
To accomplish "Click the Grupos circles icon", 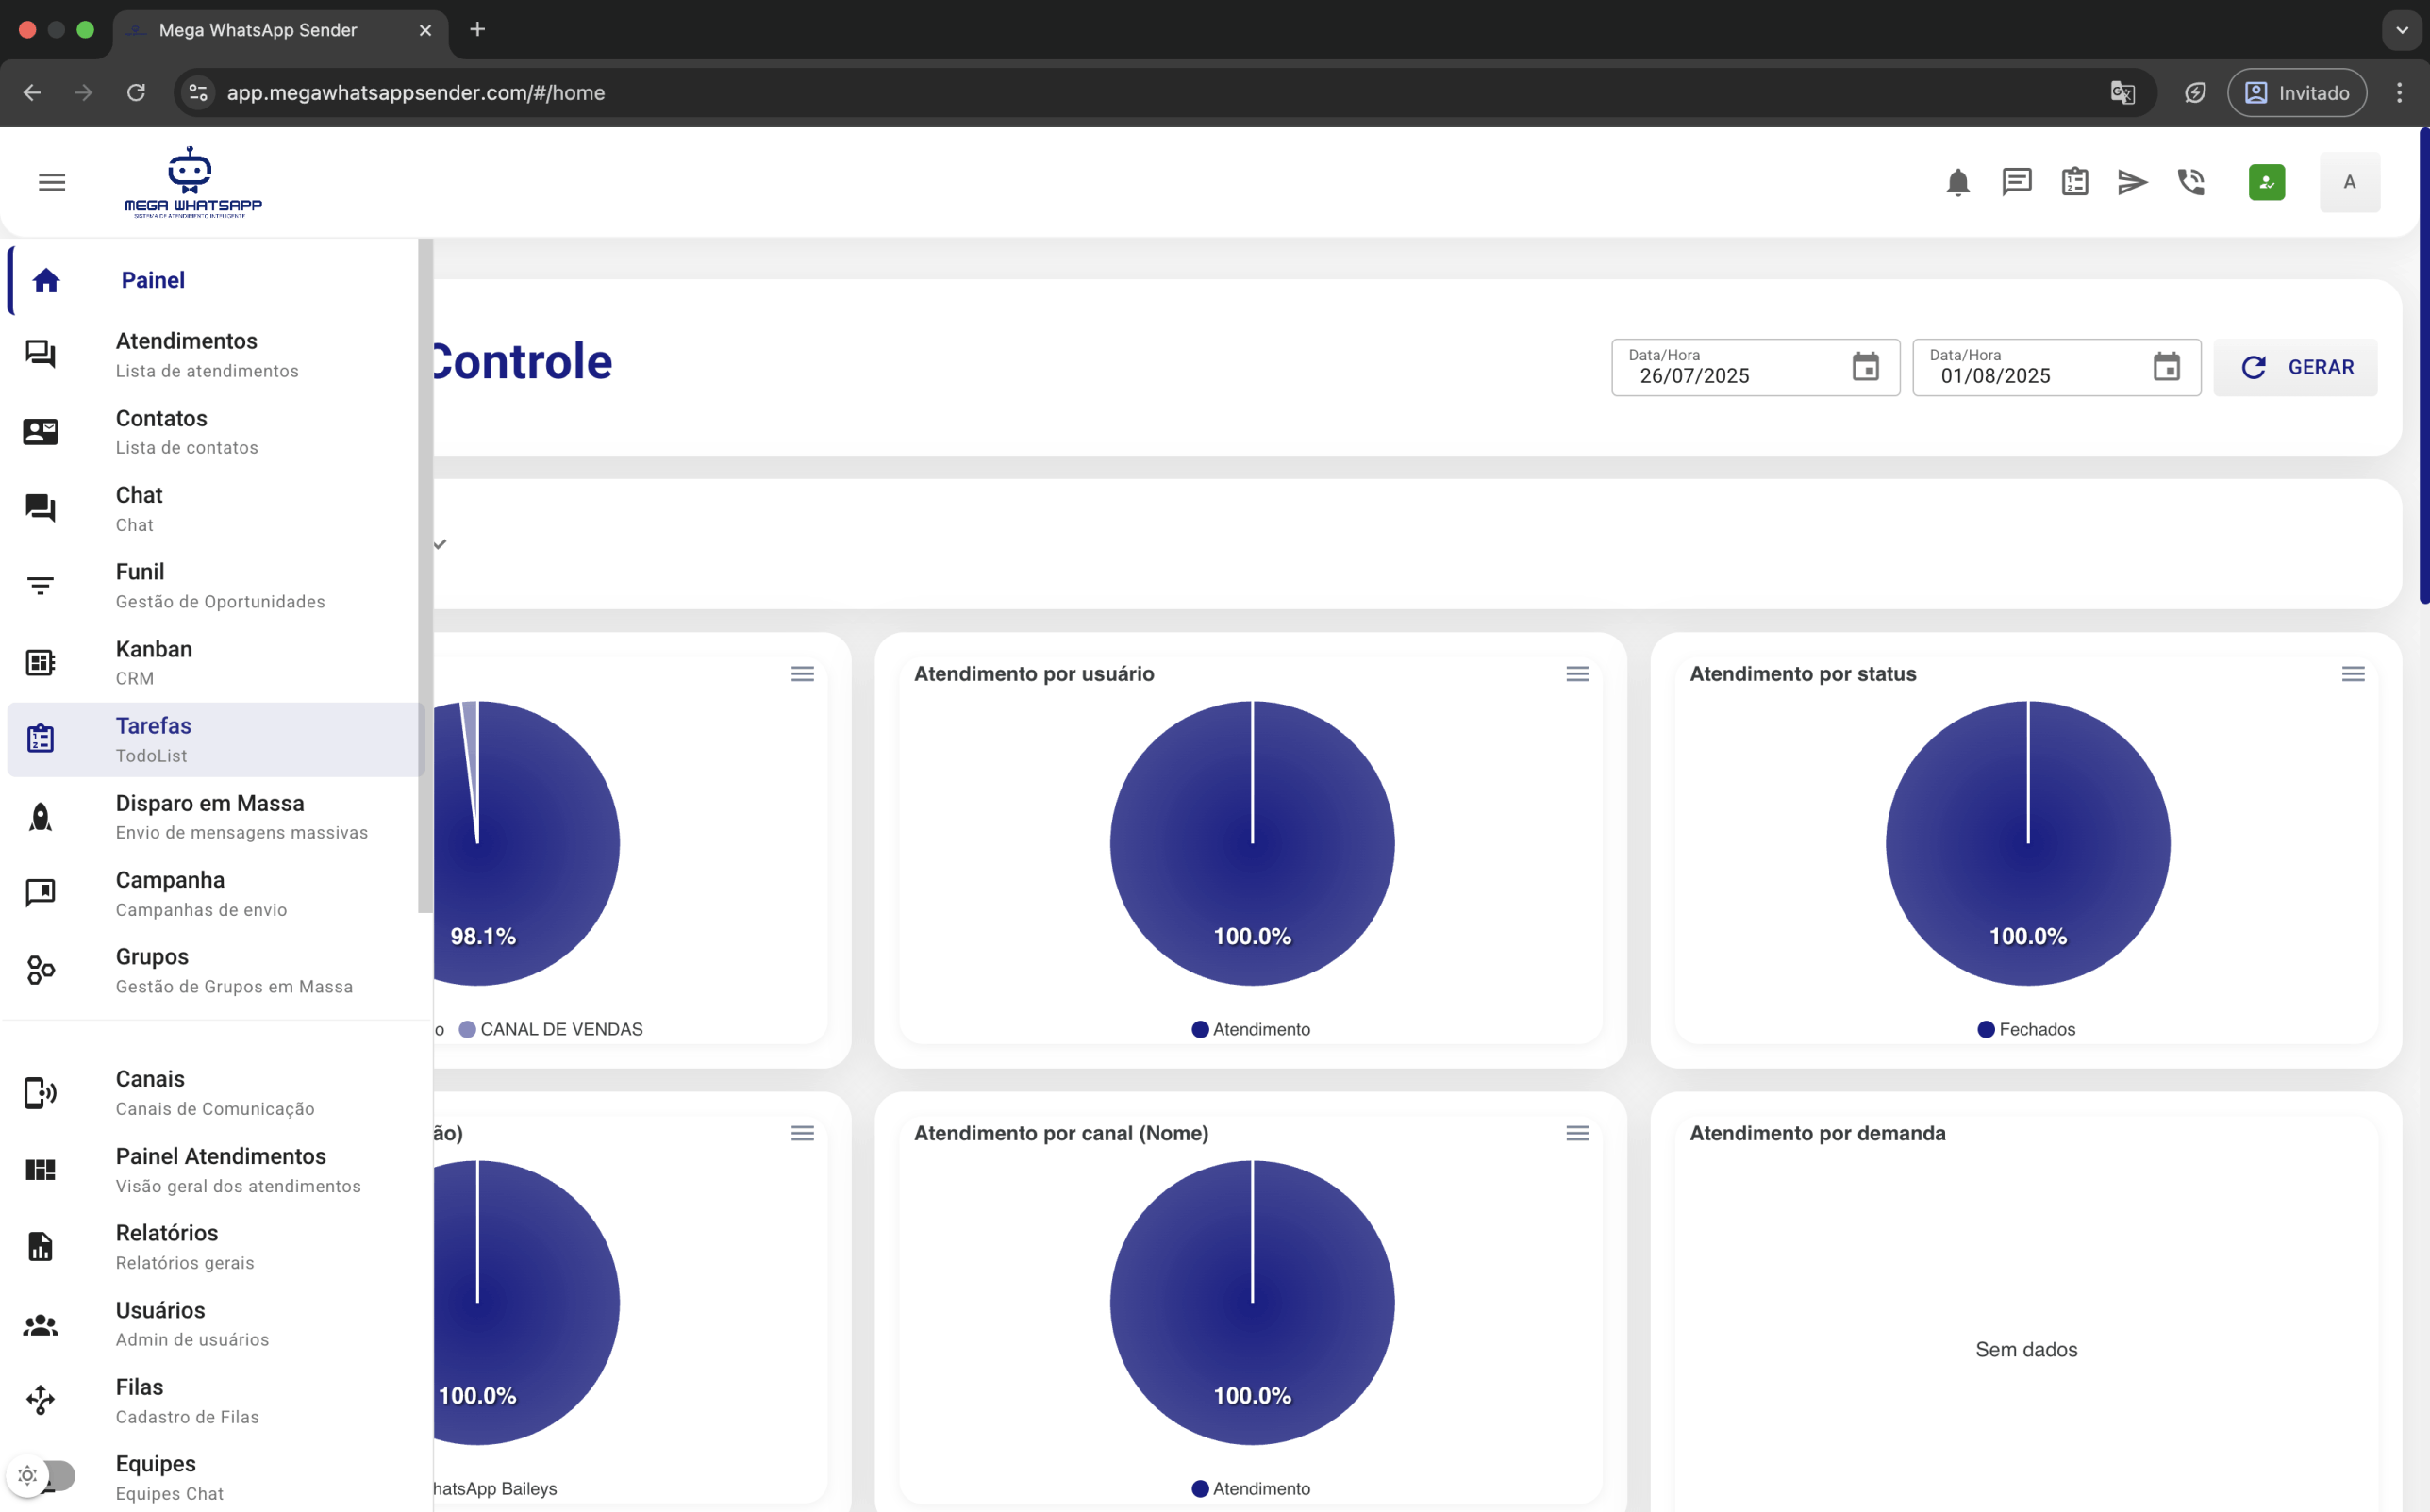I will [x=40, y=970].
